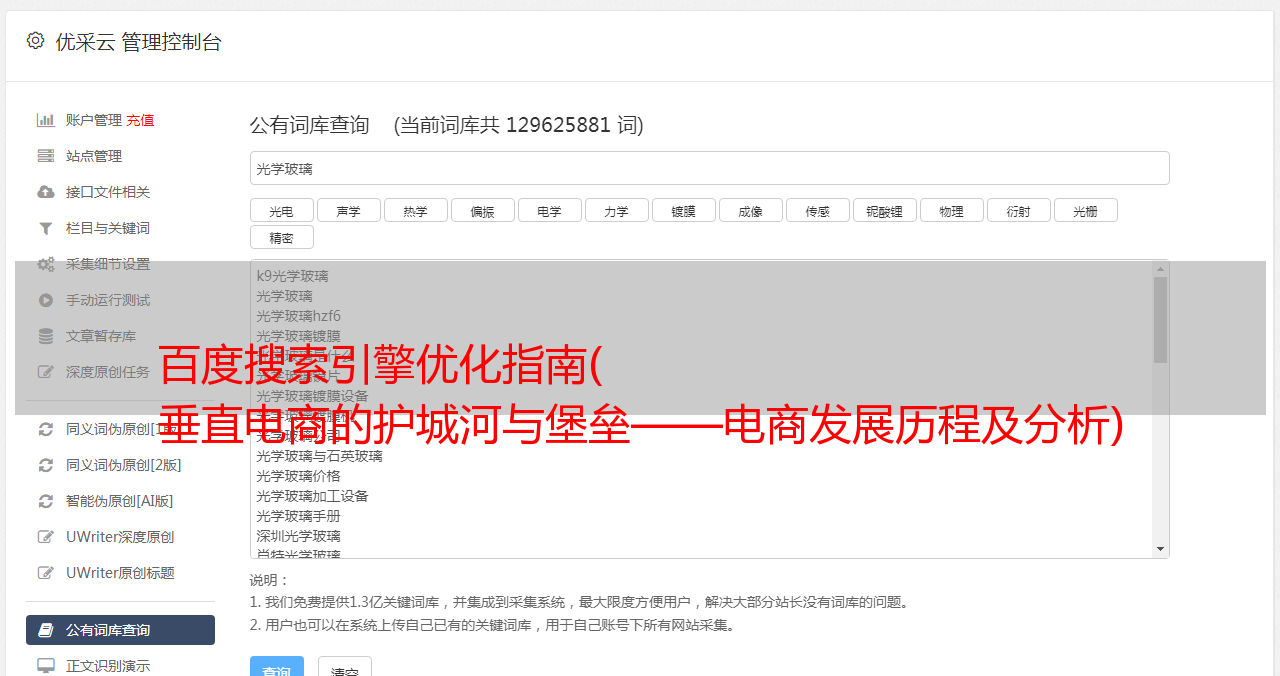Open 深度原创任务 menu item
The width and height of the screenshot is (1280, 676).
tap(108, 372)
